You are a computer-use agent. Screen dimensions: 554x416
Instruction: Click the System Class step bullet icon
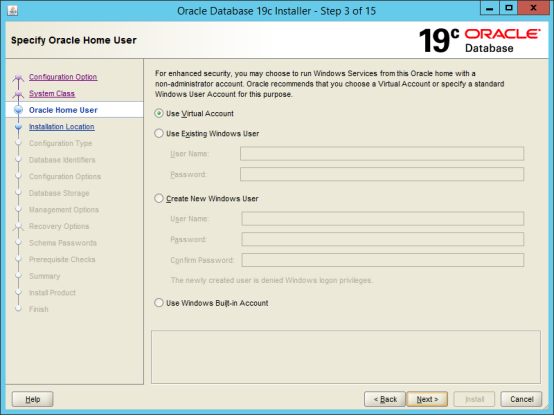pos(18,94)
